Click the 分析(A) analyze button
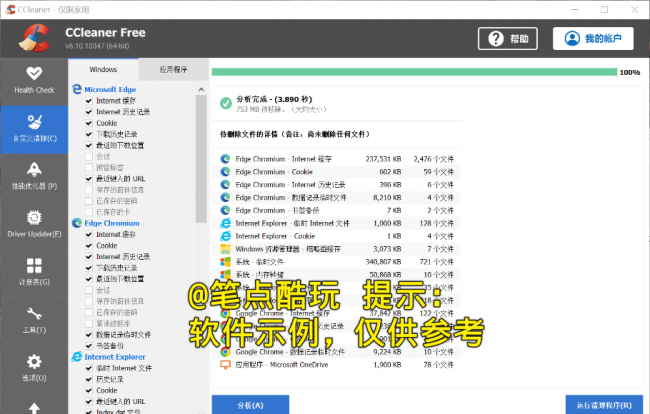The width and height of the screenshot is (650, 414). (250, 405)
